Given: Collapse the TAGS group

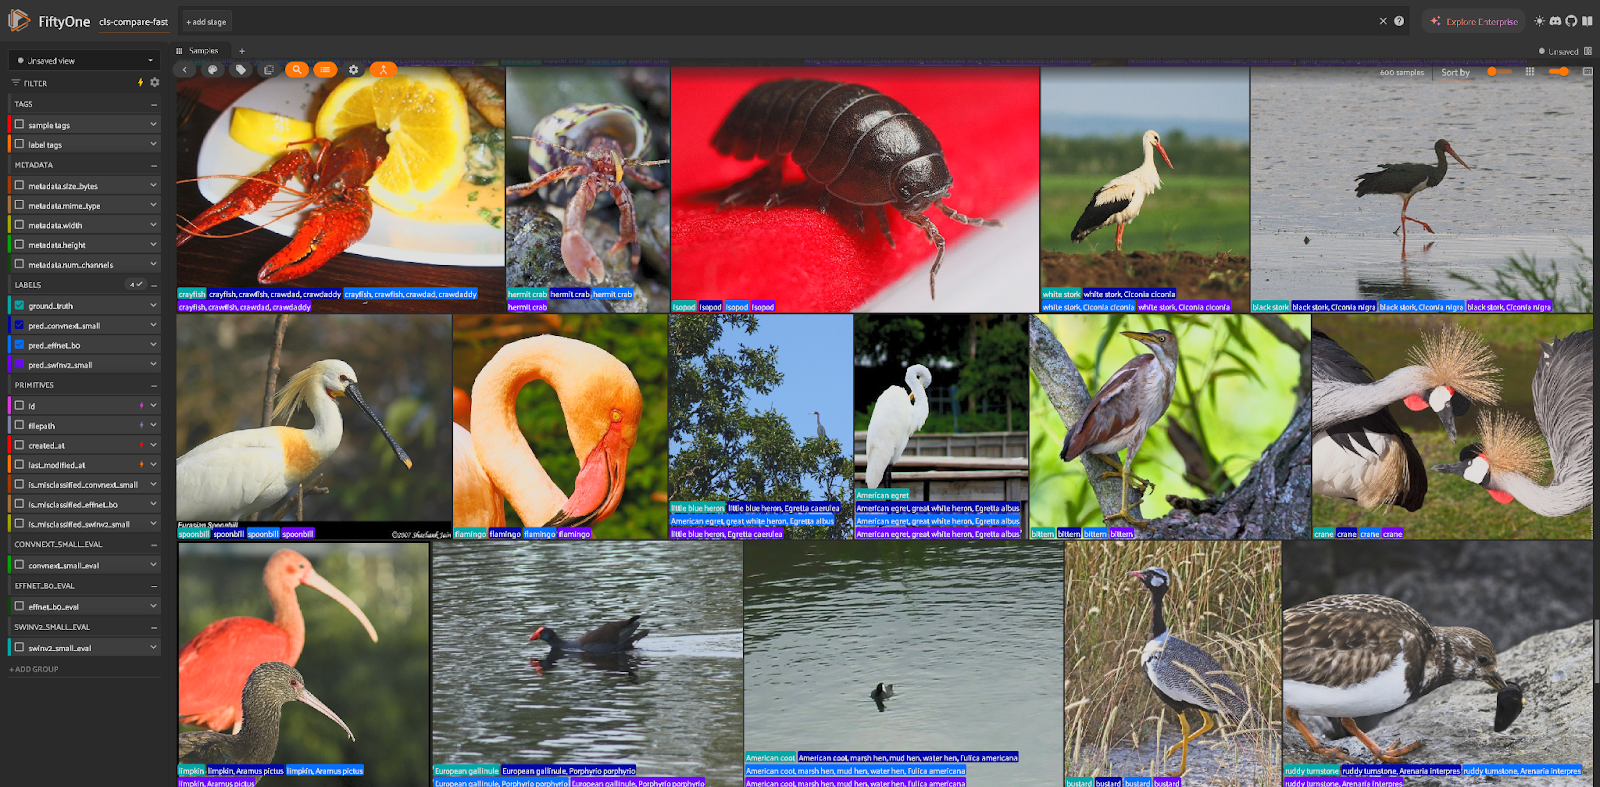Looking at the screenshot, I should point(154,104).
